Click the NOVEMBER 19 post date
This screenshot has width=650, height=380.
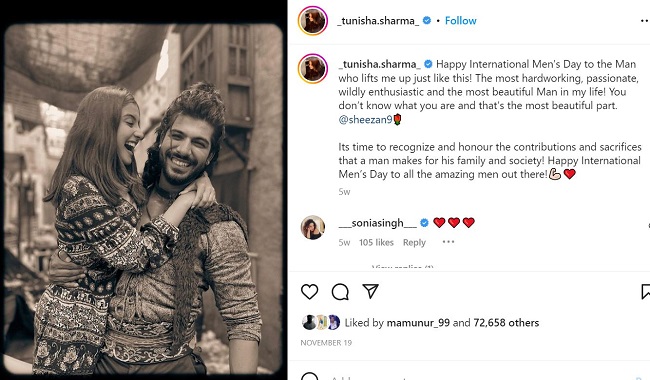[326, 343]
